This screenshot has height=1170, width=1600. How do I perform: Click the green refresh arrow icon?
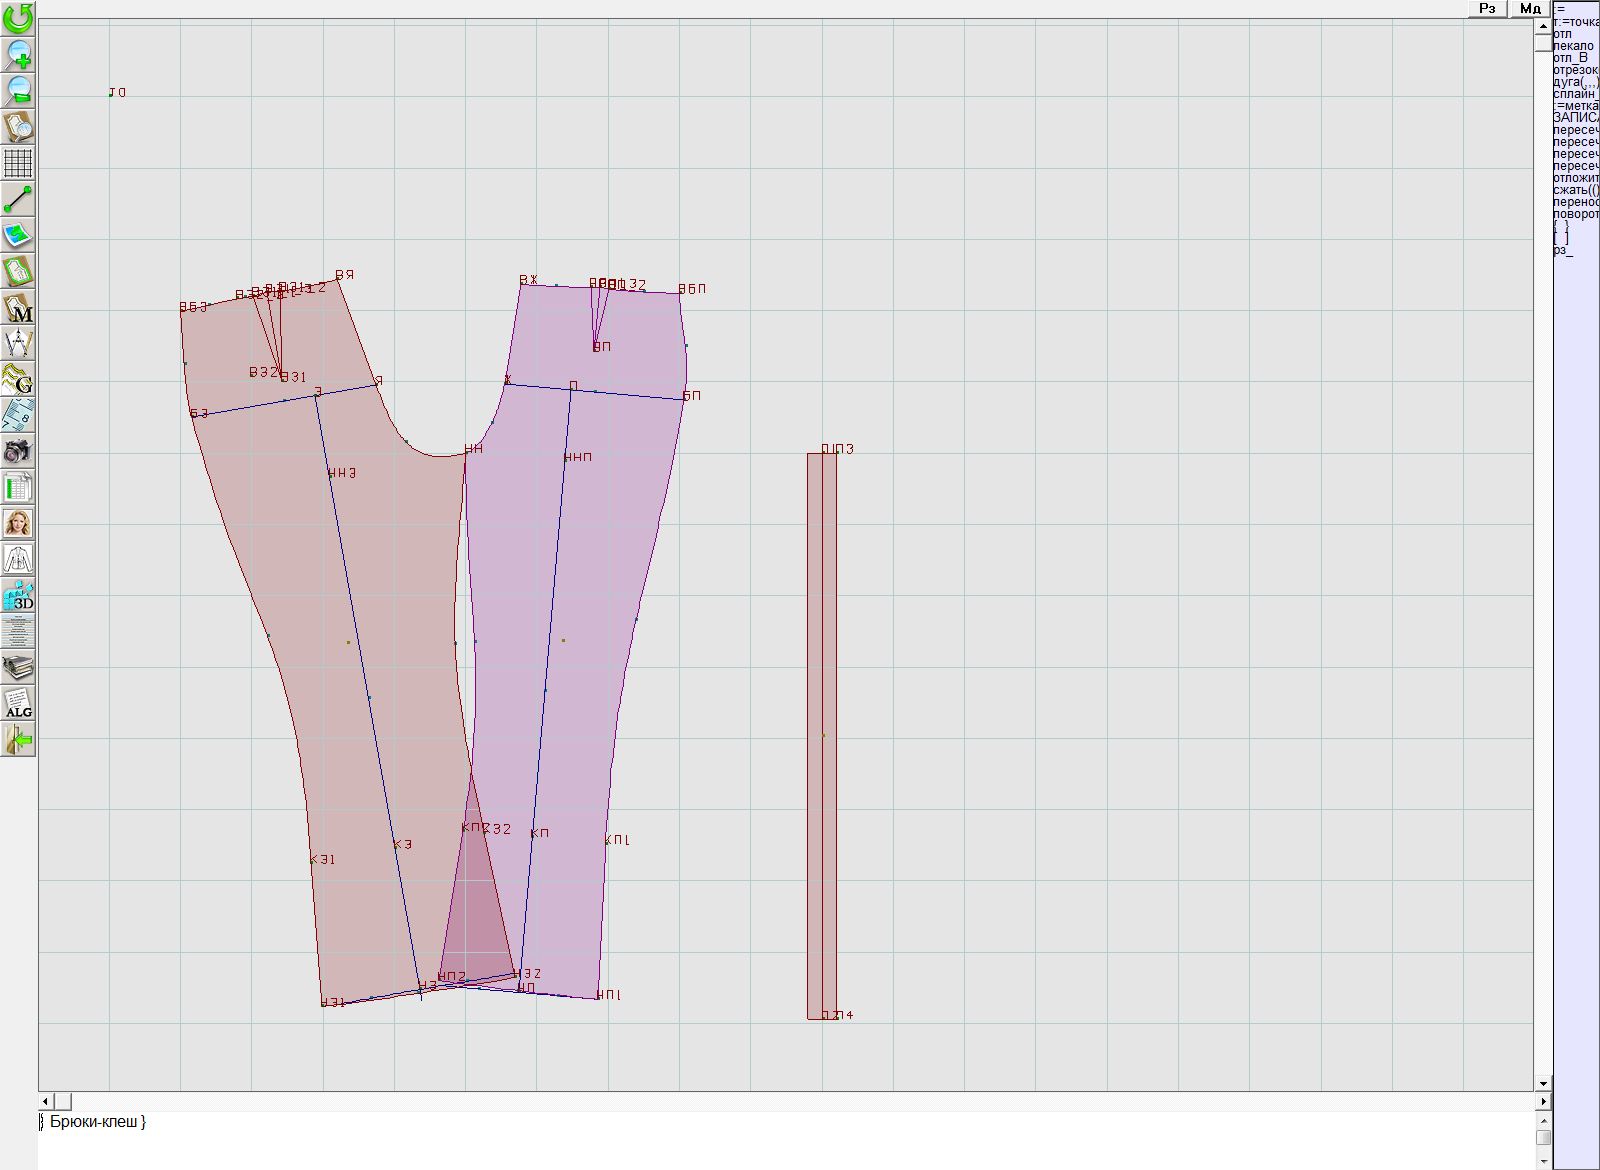coord(18,18)
